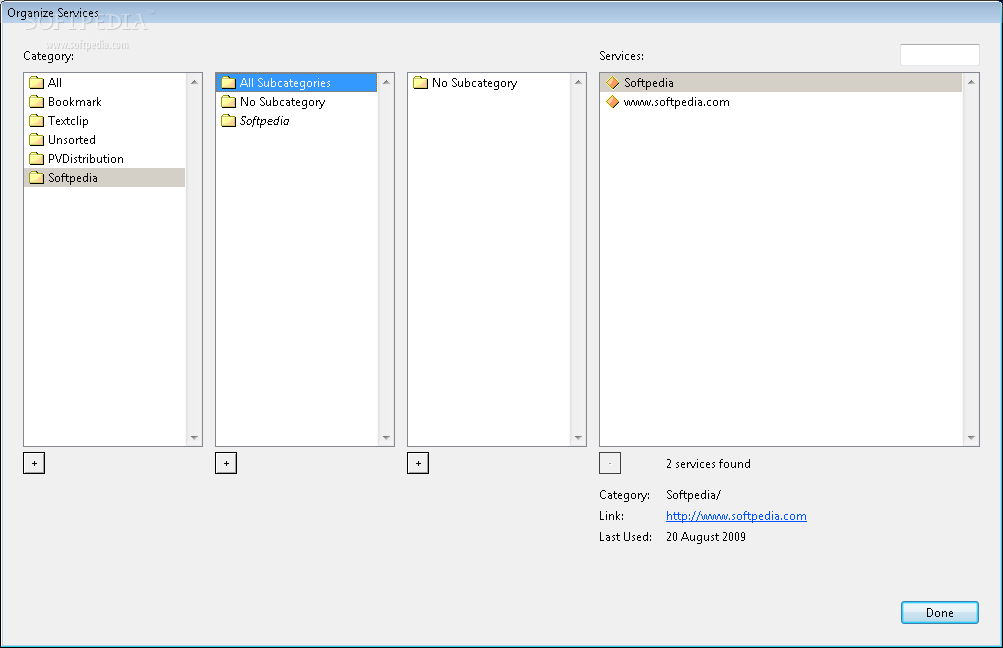Click the diamond icon of www.softpedia.com service
The image size is (1003, 648).
tap(612, 102)
